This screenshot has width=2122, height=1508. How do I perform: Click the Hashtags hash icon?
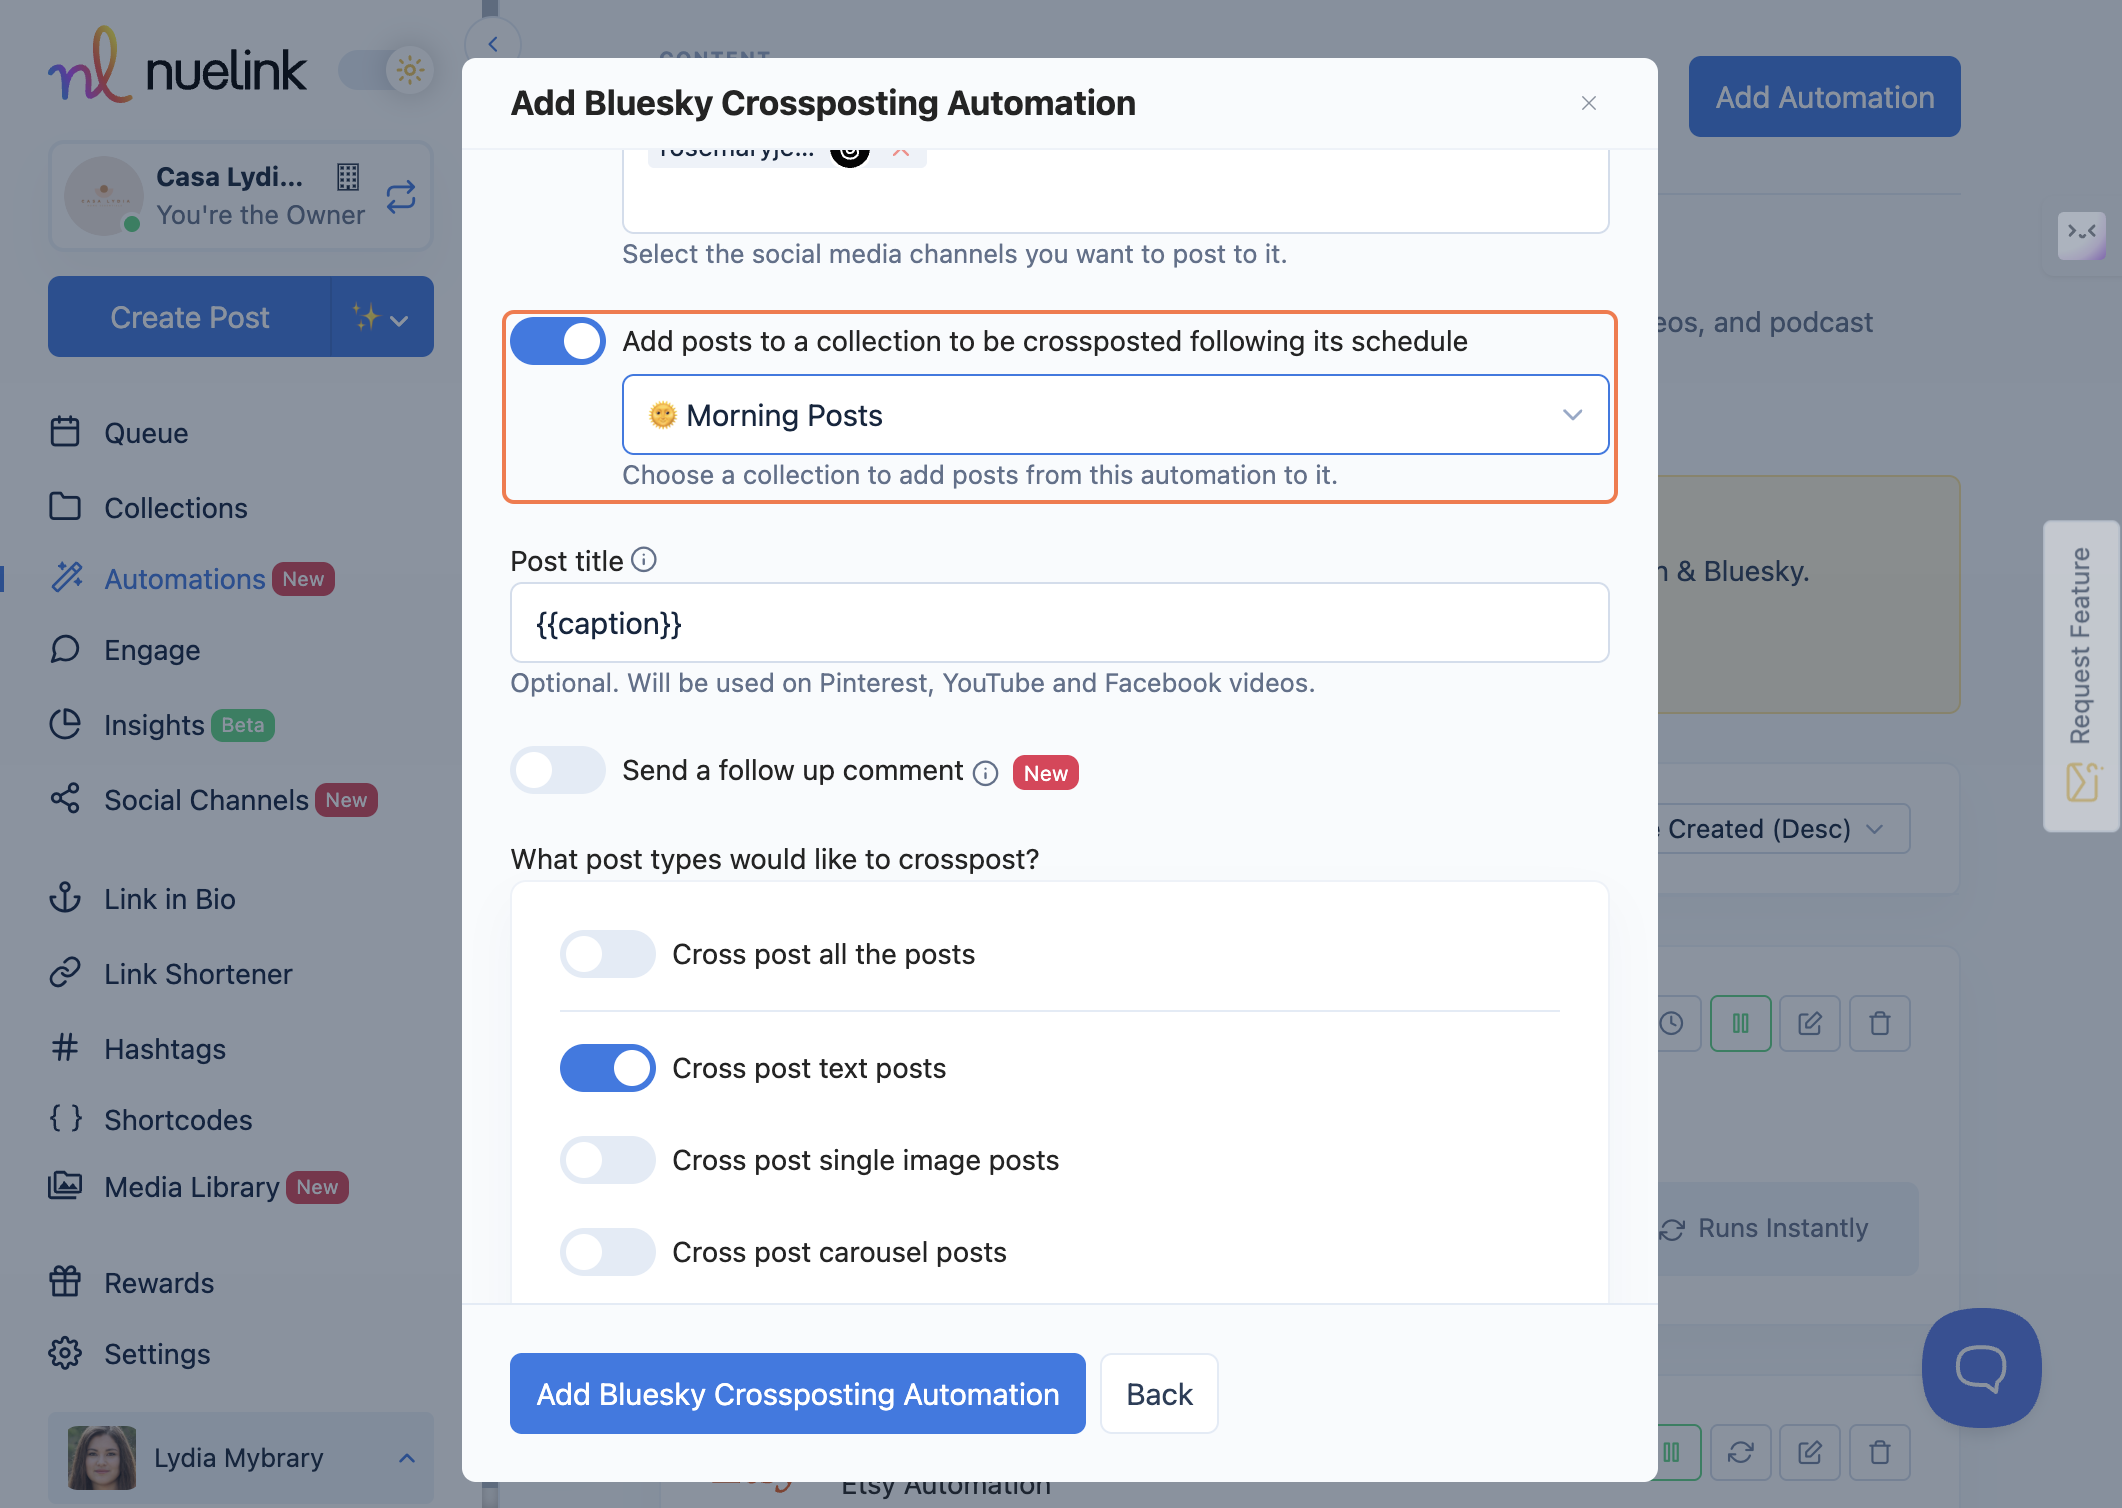[65, 1047]
